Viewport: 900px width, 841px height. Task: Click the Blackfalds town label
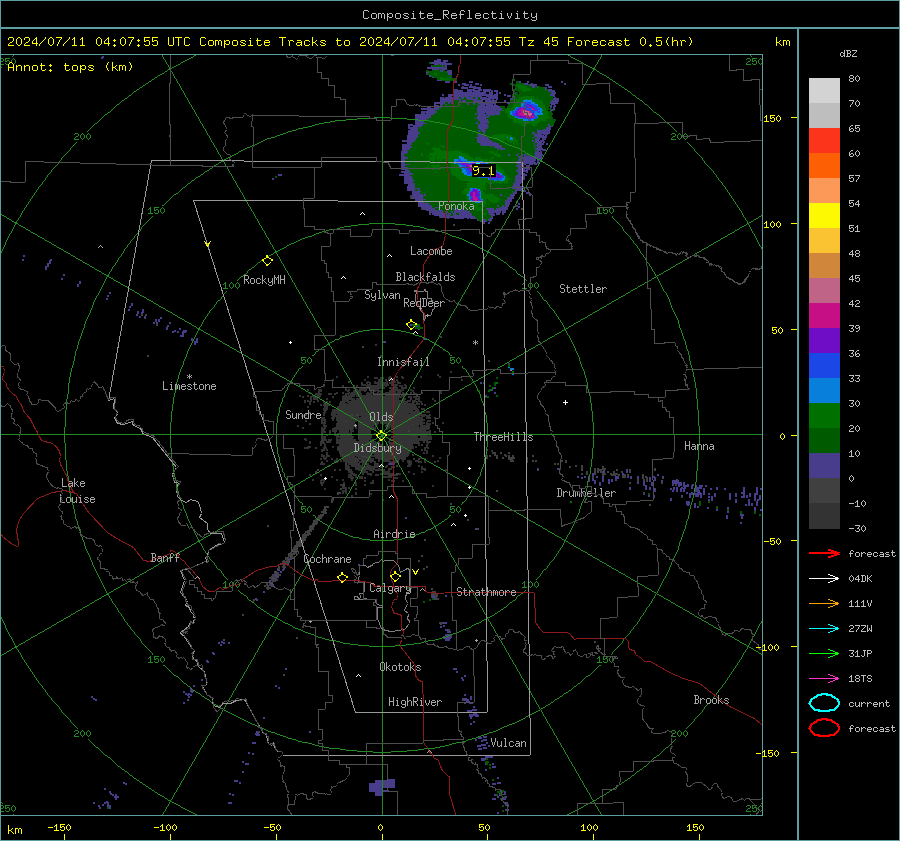(x=425, y=277)
